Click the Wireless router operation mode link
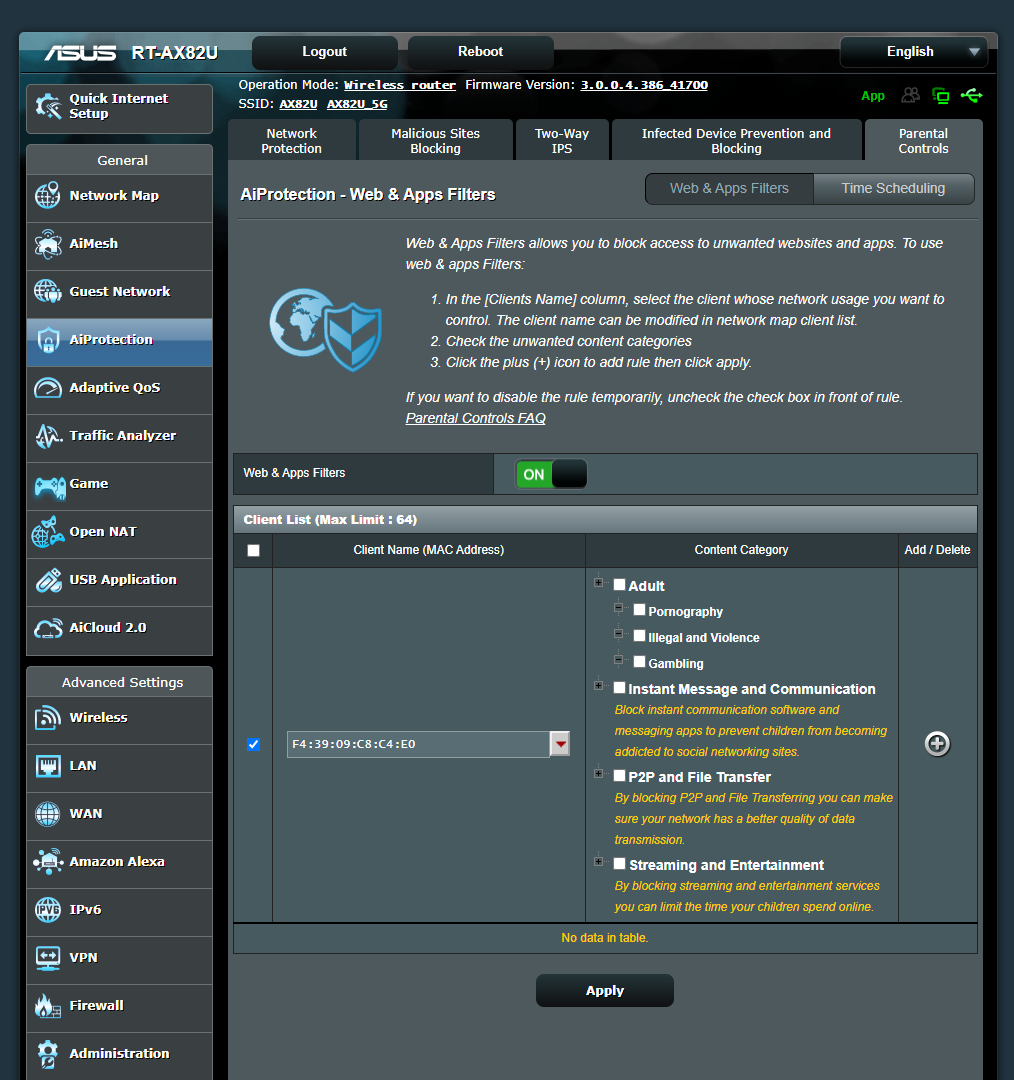The width and height of the screenshot is (1014, 1080). point(400,85)
